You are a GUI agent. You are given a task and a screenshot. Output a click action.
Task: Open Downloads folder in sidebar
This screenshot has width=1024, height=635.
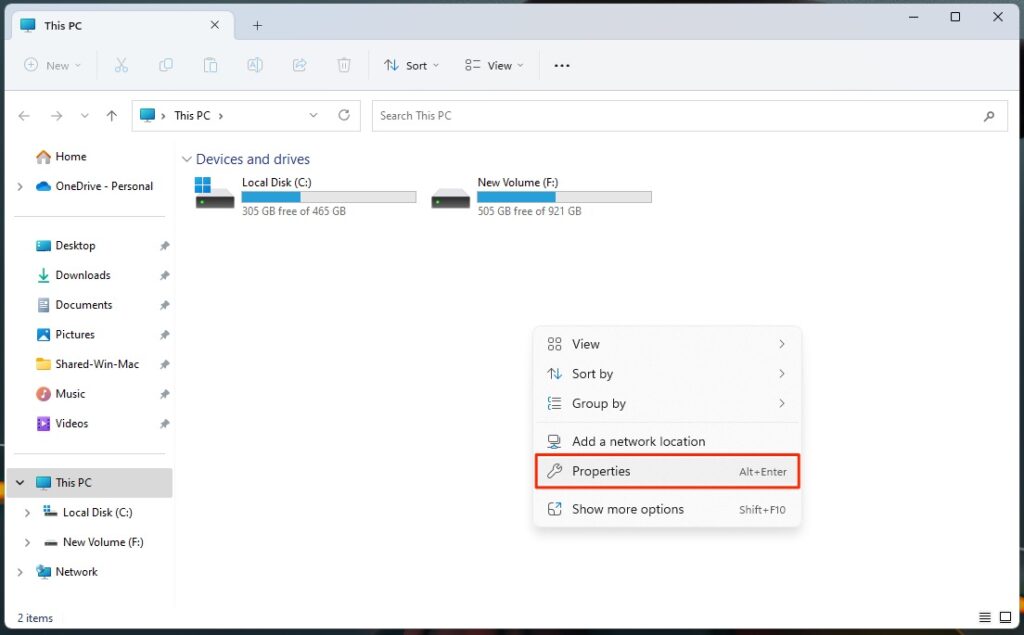tap(82, 275)
